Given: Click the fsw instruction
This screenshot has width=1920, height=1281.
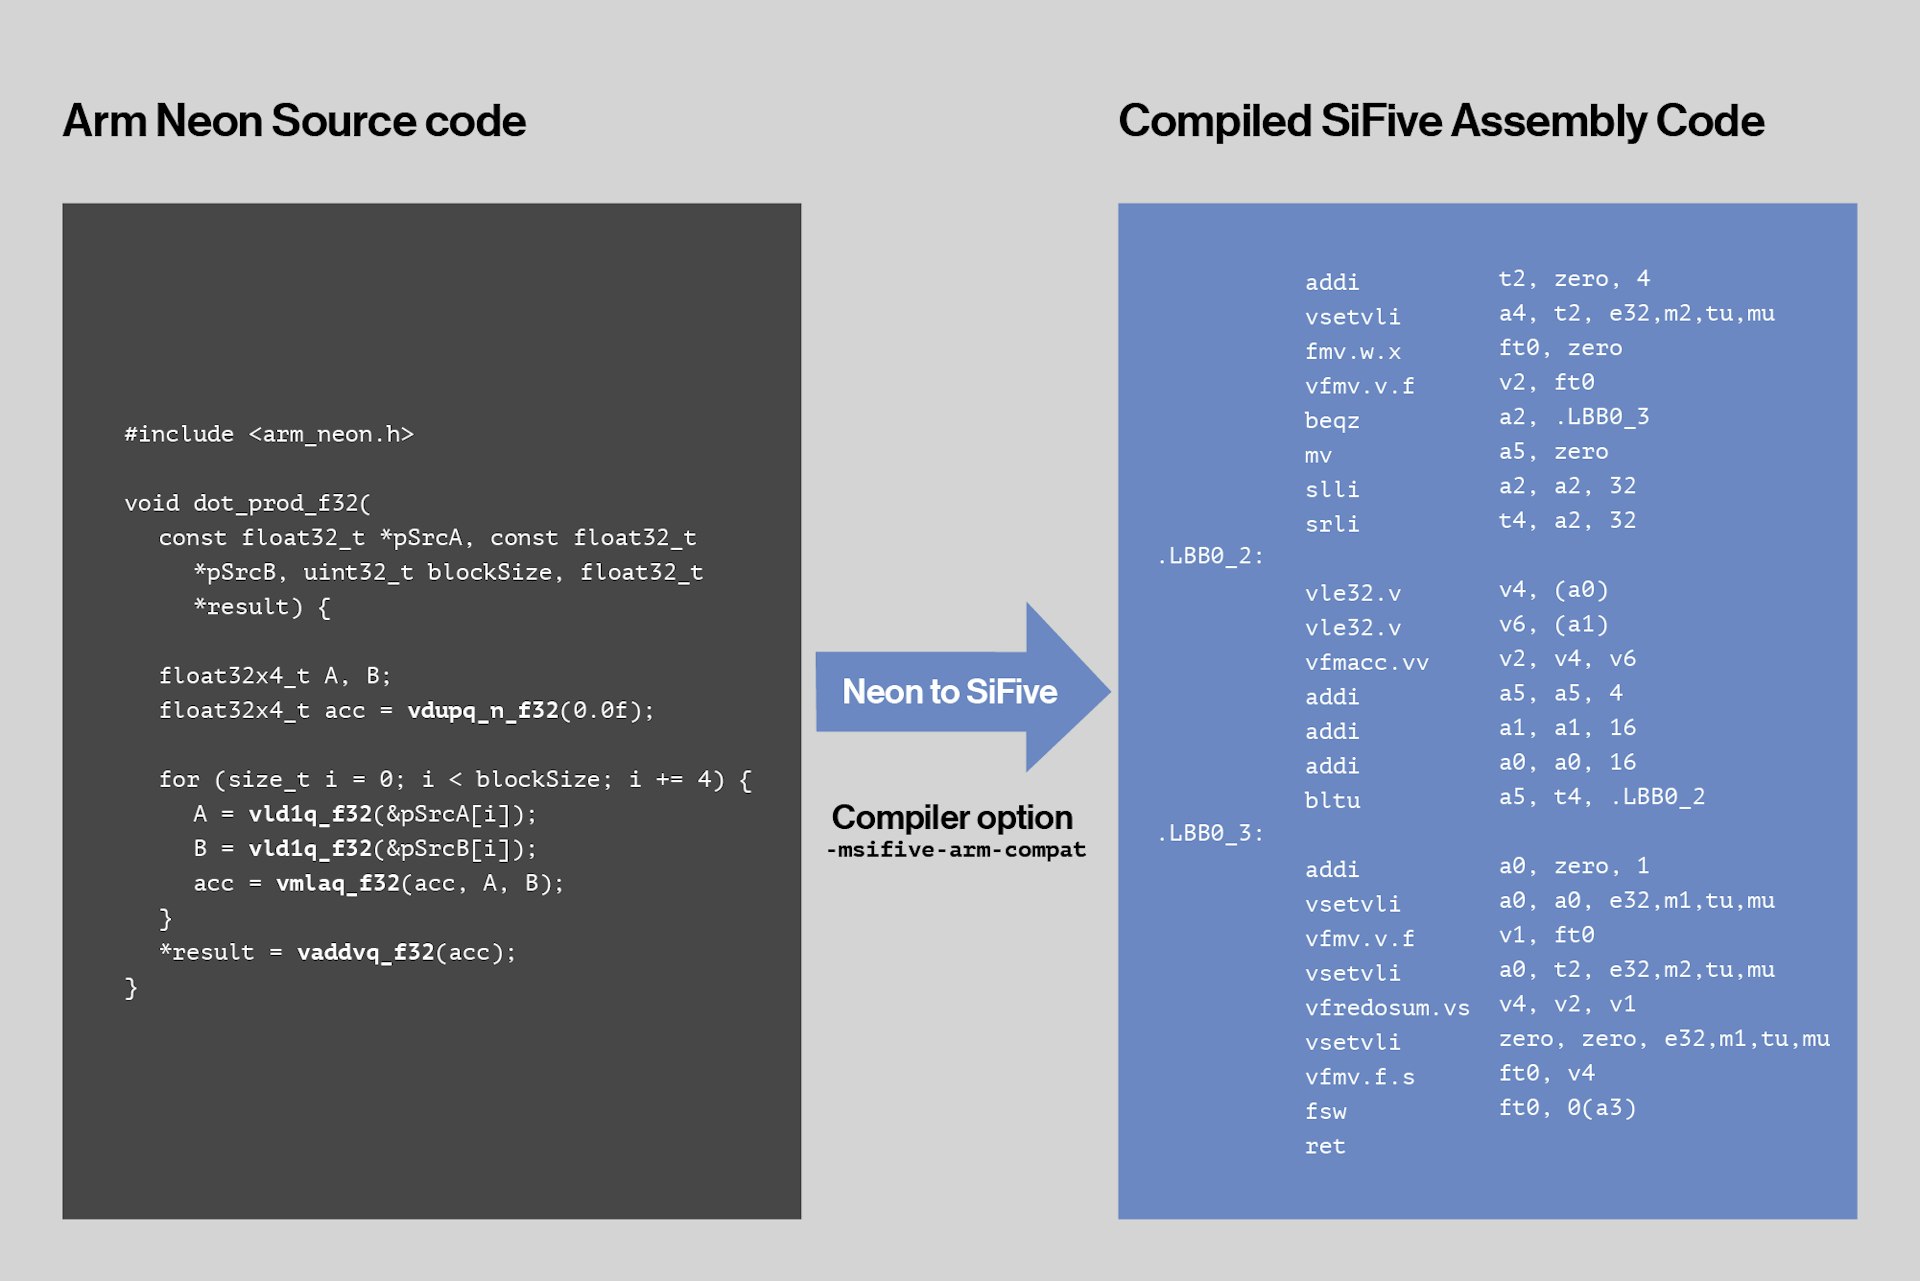Looking at the screenshot, I should pos(1325,1111).
